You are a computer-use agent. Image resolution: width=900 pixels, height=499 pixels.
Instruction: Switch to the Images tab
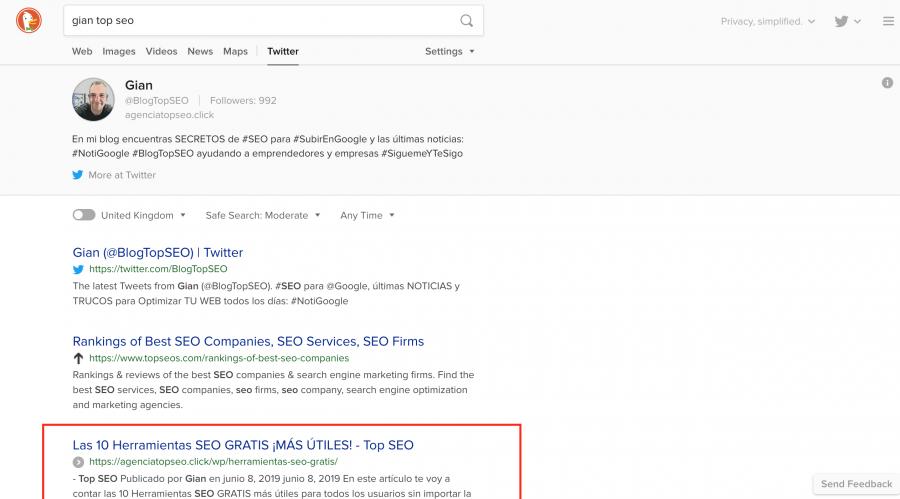[x=118, y=51]
